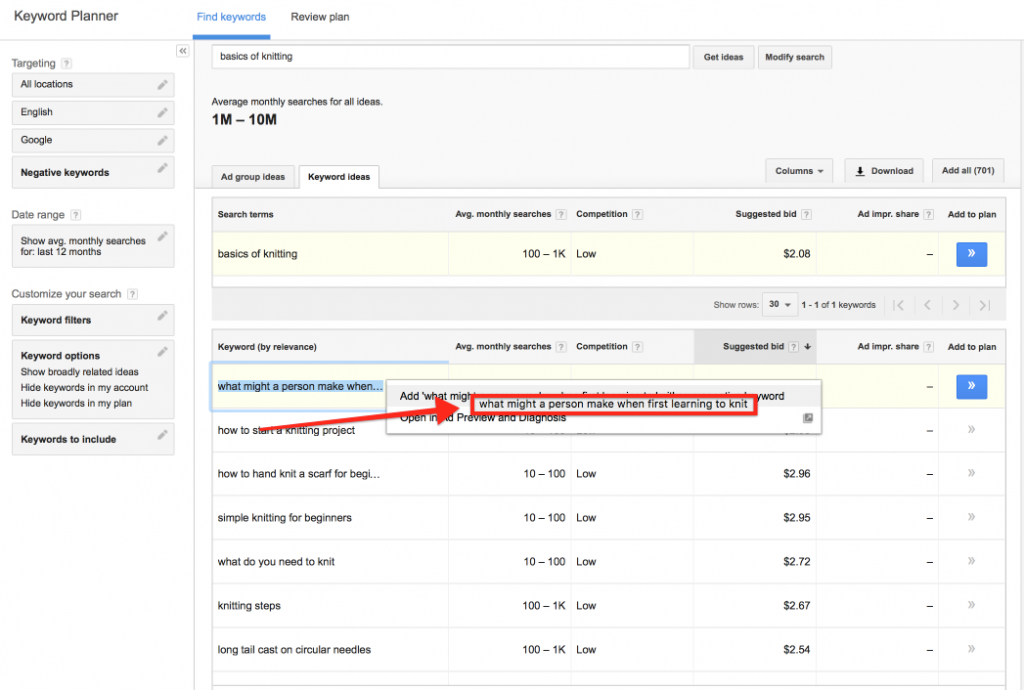Screen dimensions: 1024x690
Task: Open the Show rows 30 dropdown
Action: pyautogui.click(x=780, y=305)
